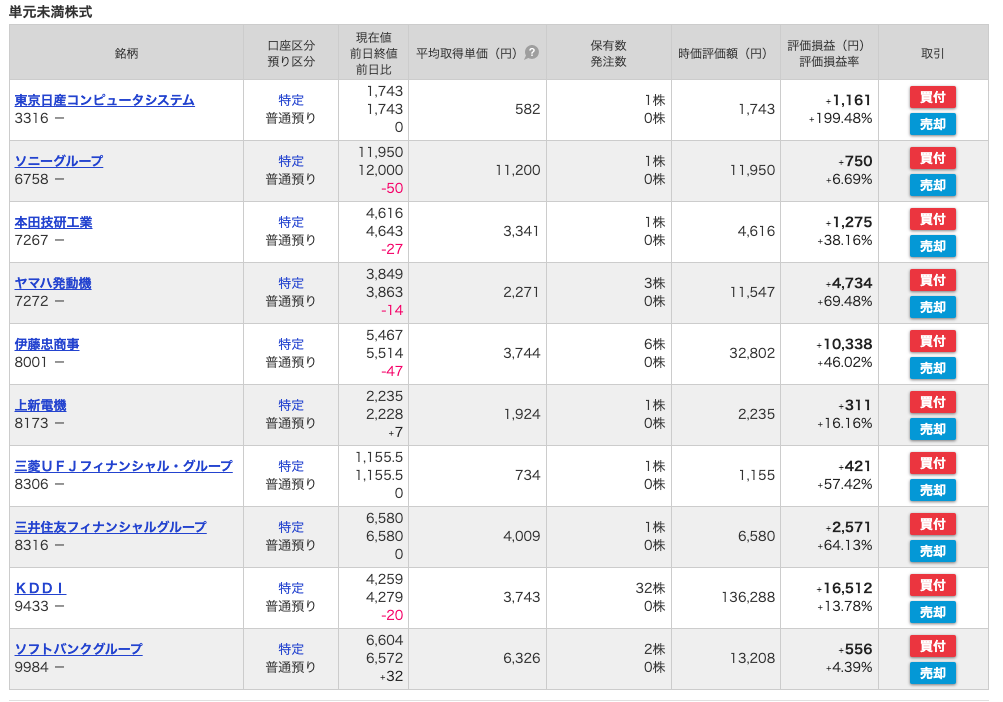Select the 時価評価額（円） column header
Image resolution: width=1003 pixels, height=702 pixels.
point(725,52)
